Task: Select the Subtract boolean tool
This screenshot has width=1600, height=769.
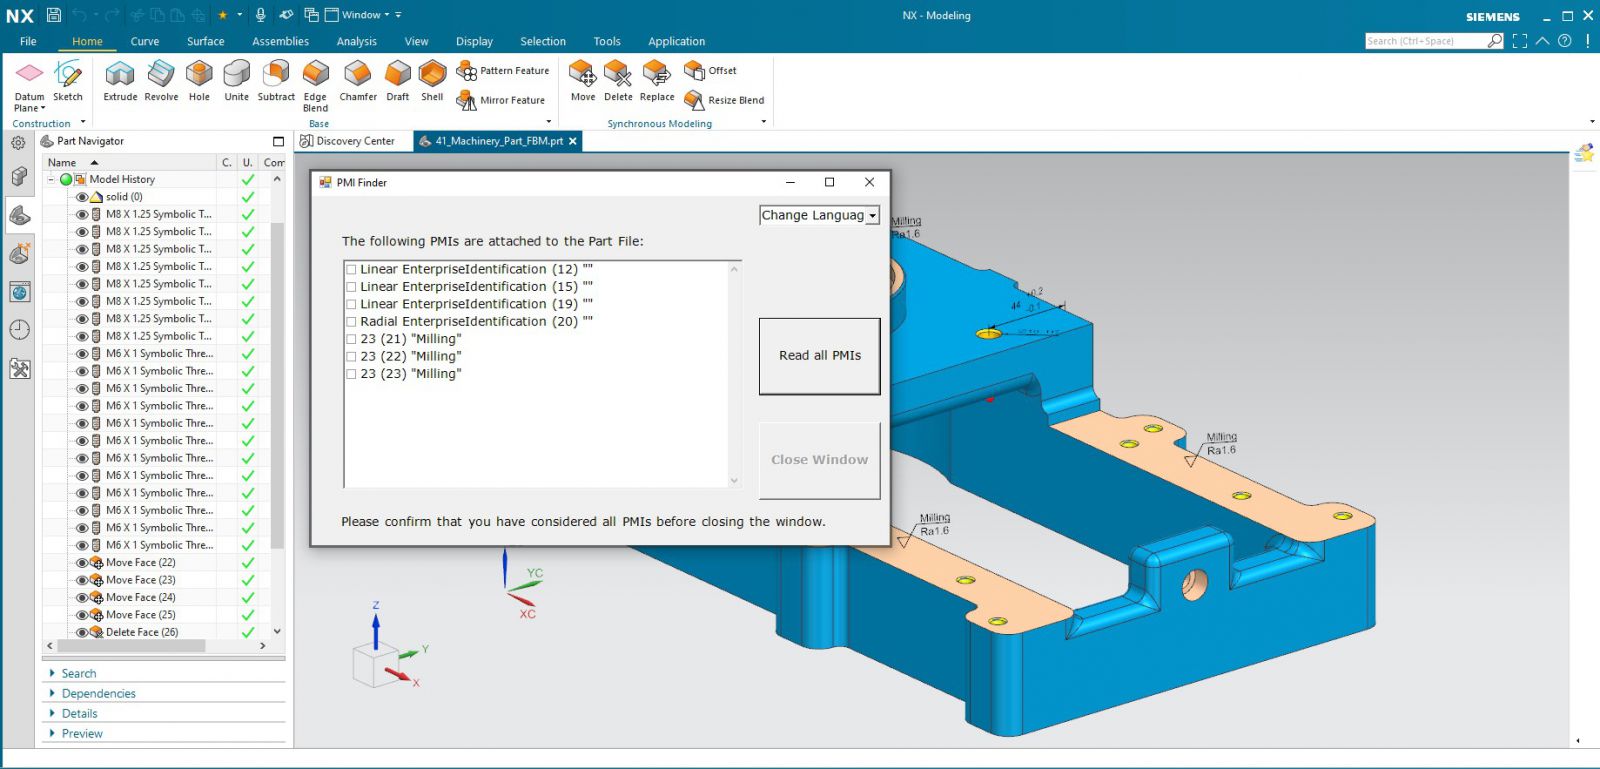Action: (x=276, y=80)
